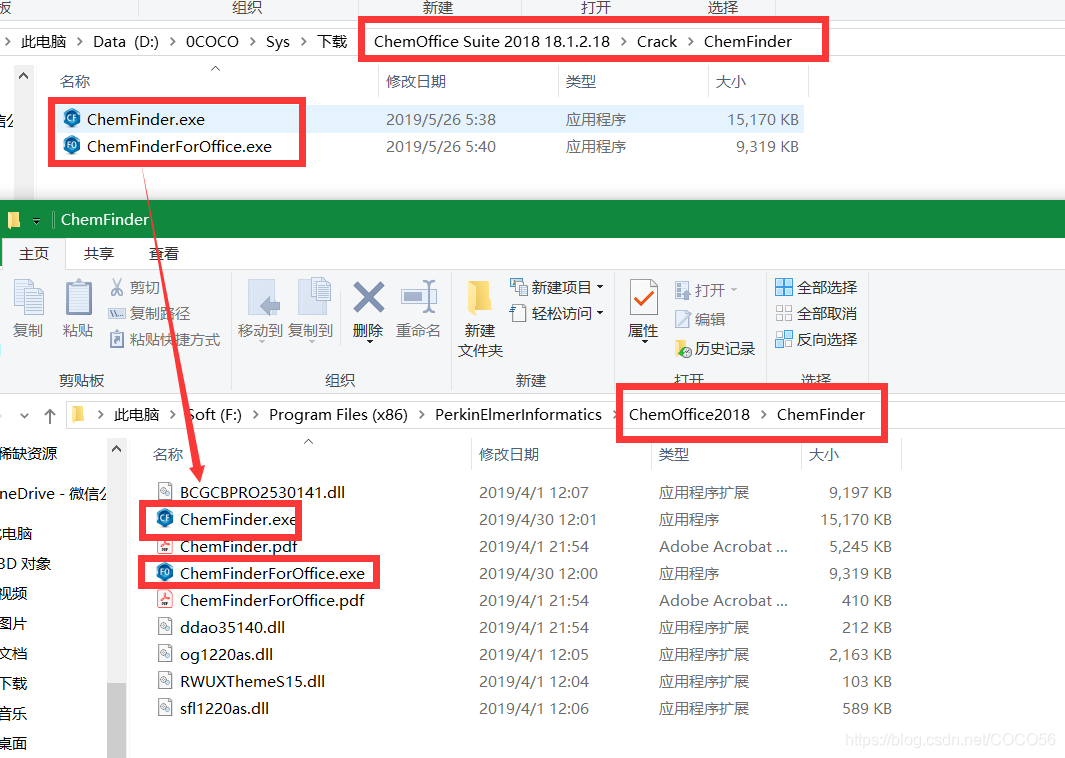Click ChemOffice Suite 2018 18.1.2.18 breadcrumb

tap(492, 41)
